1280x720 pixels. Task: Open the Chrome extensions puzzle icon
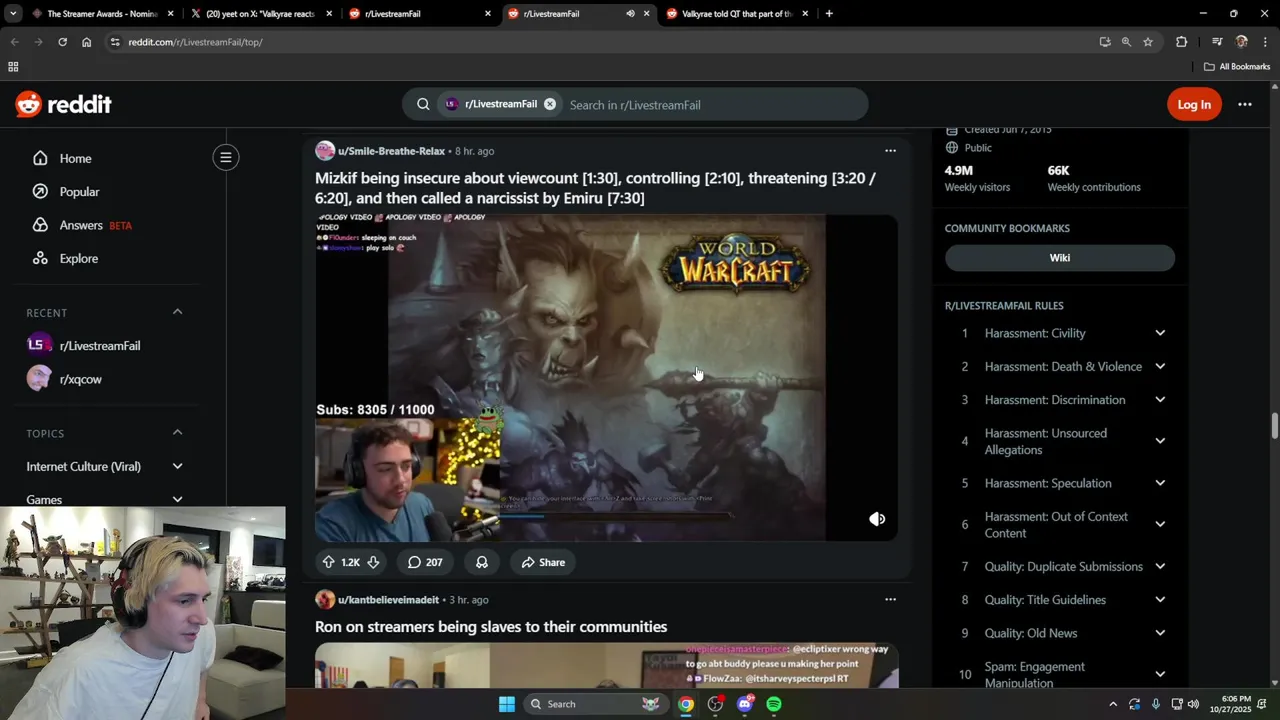[1182, 42]
